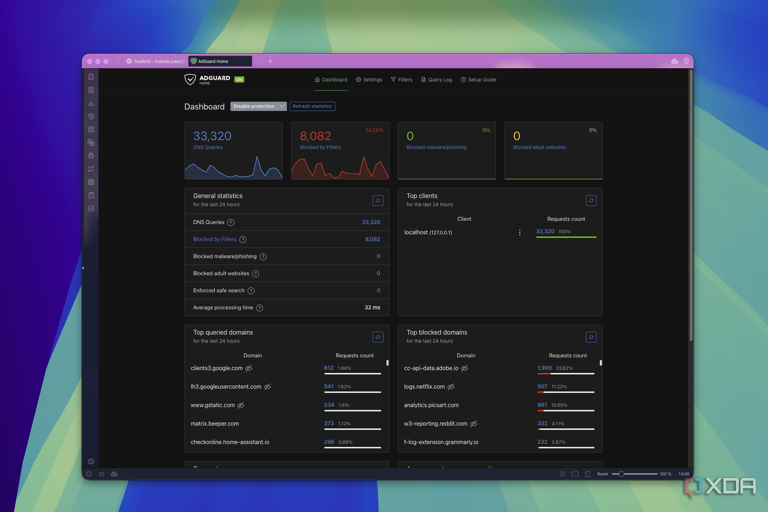Go to the Query Log page

click(x=436, y=80)
